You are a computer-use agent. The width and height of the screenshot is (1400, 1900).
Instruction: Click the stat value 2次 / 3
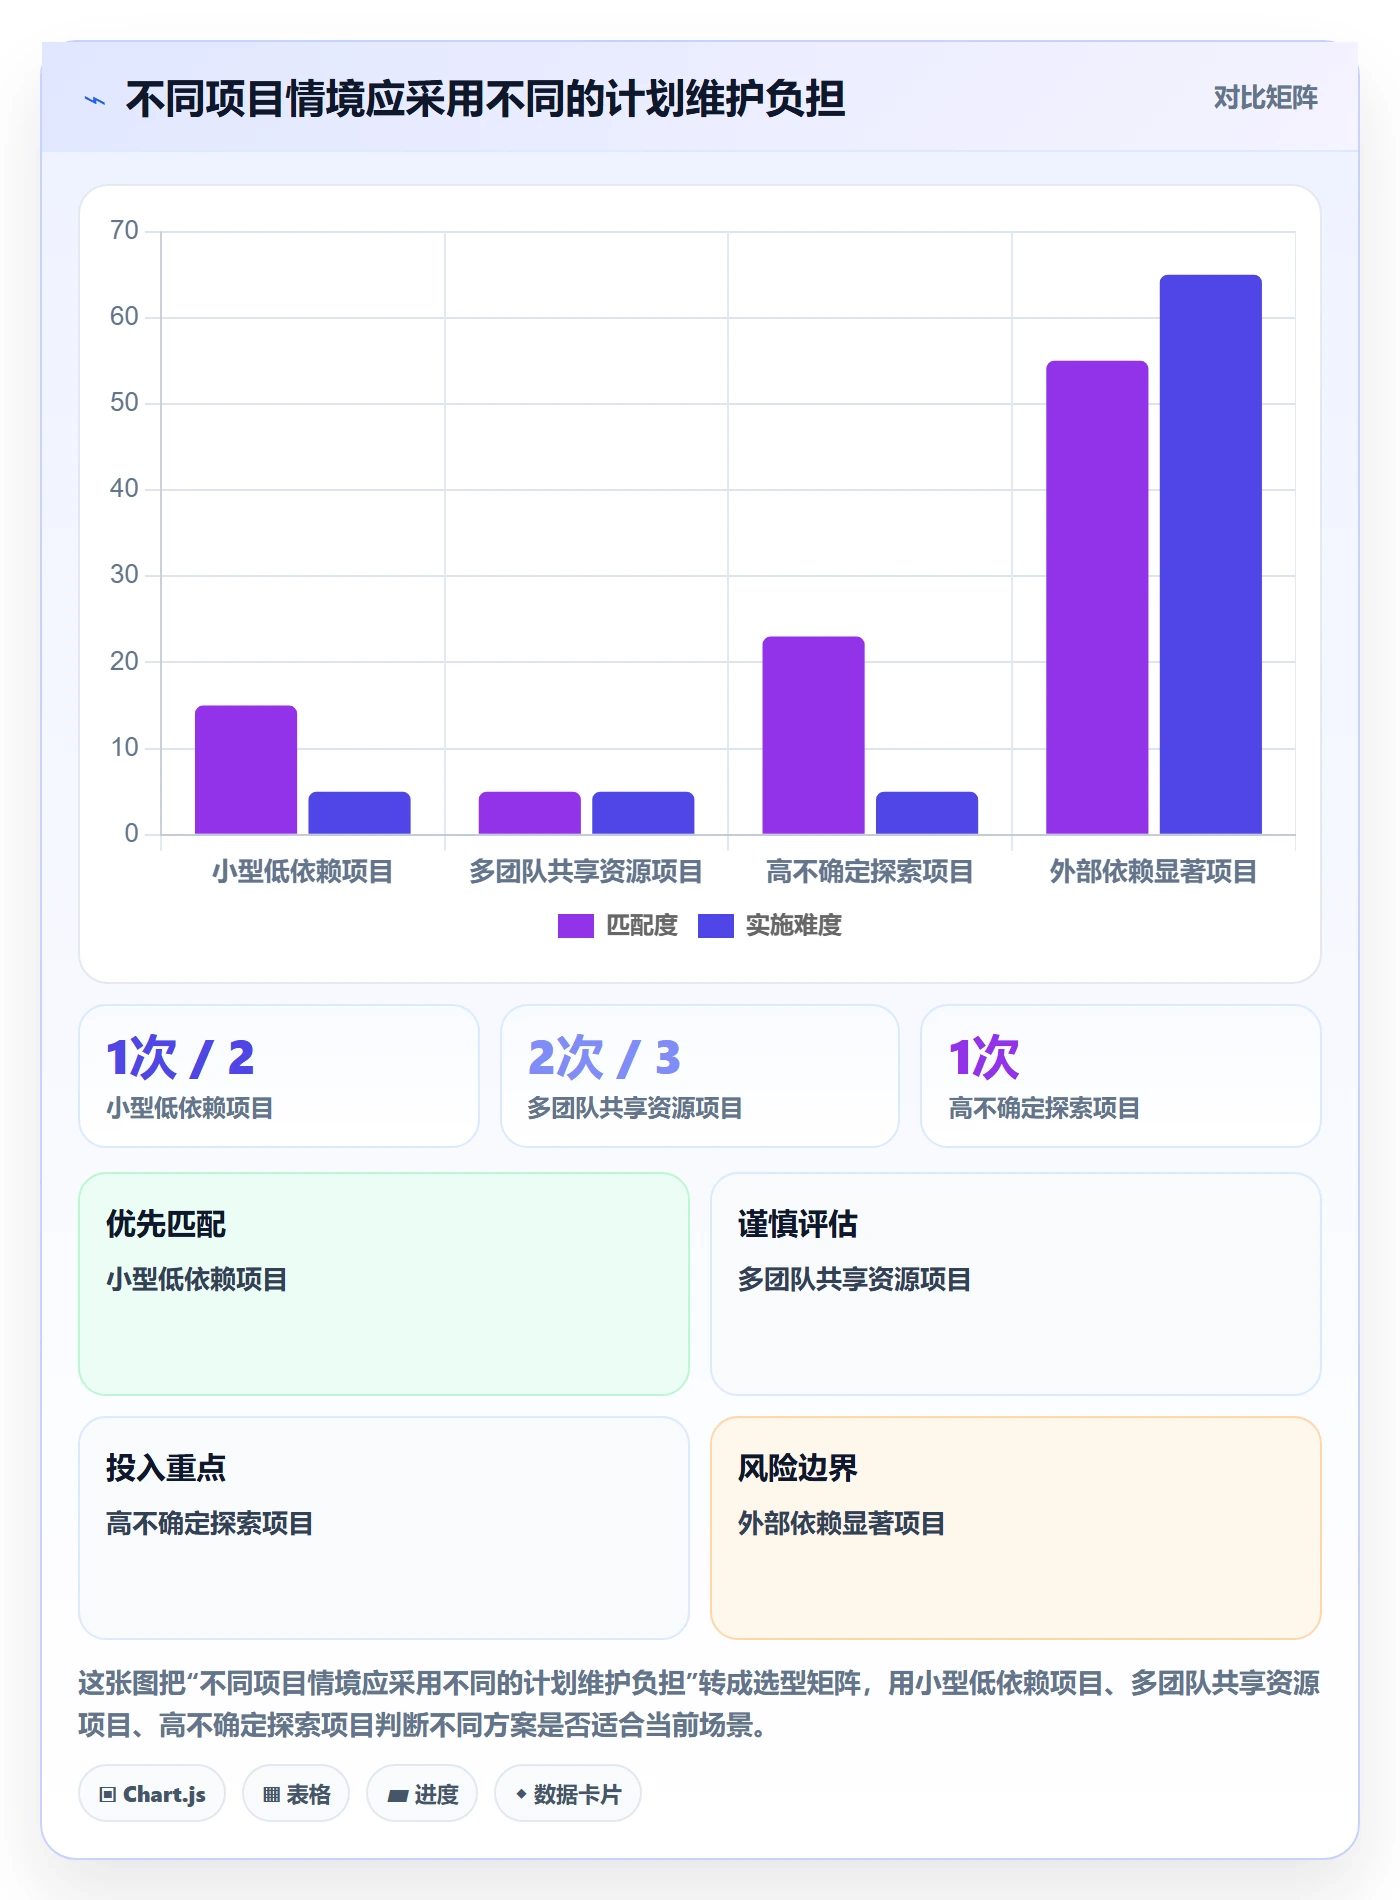pyautogui.click(x=604, y=1058)
